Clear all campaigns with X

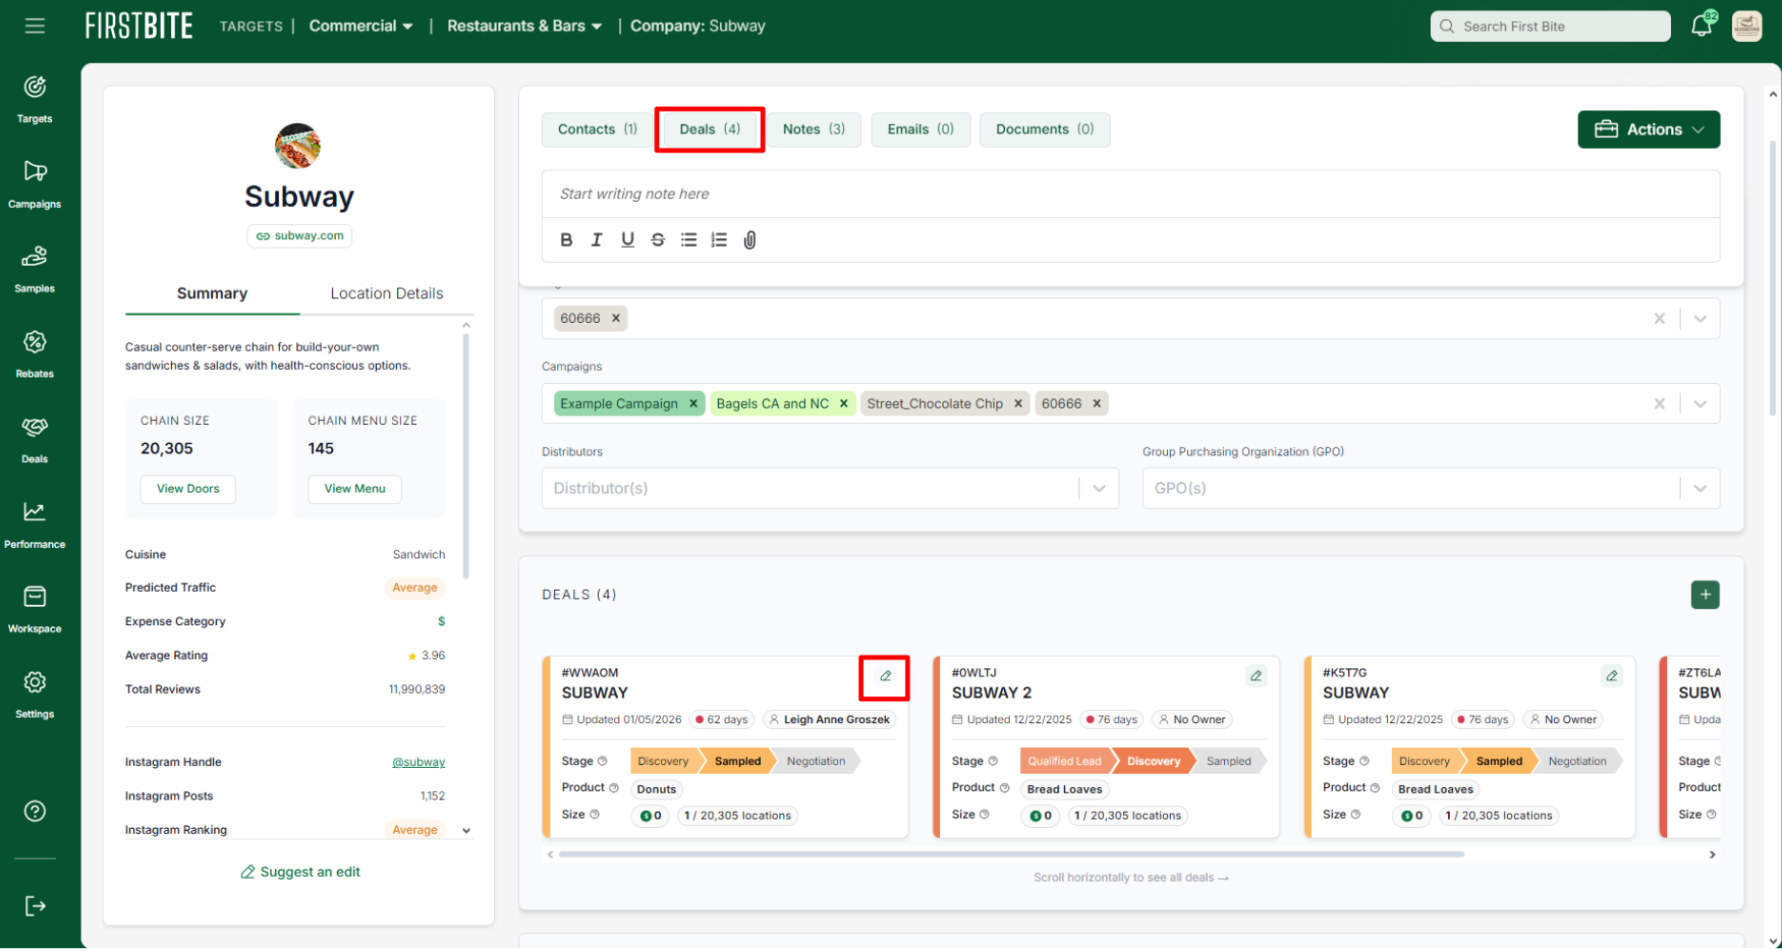click(1659, 404)
